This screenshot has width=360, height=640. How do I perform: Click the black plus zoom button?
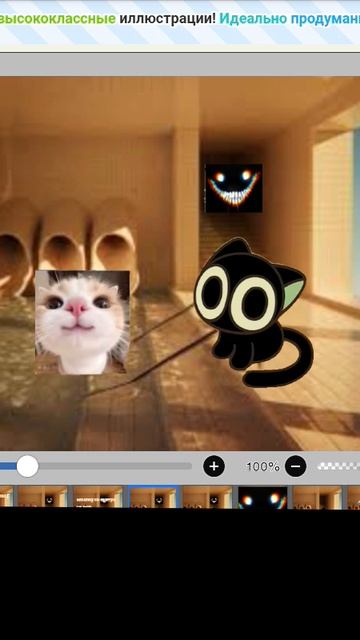(x=214, y=466)
